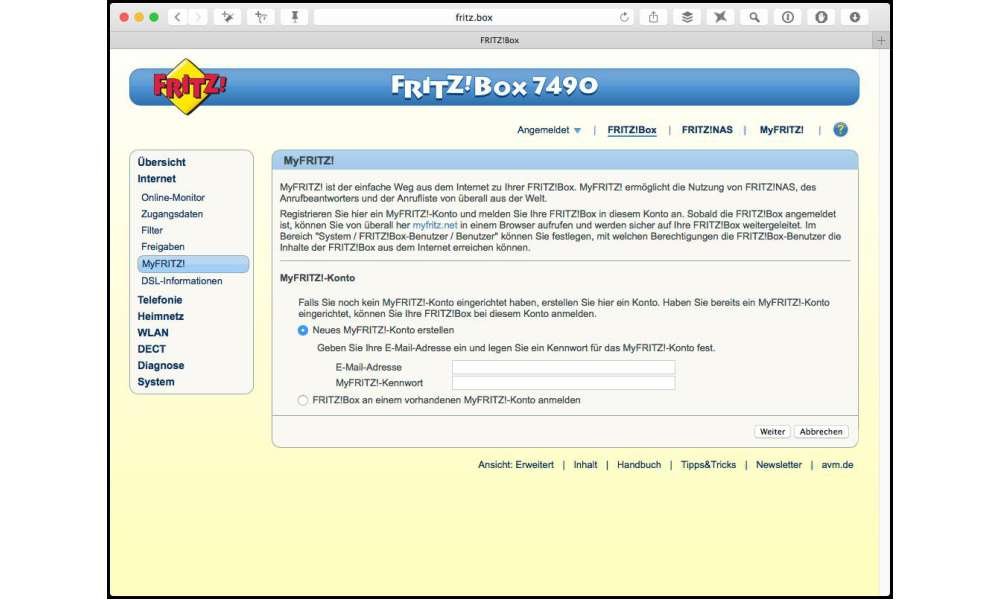The height and width of the screenshot is (600, 1000).
Task: Click the fritz.box address bar
Action: click(473, 17)
